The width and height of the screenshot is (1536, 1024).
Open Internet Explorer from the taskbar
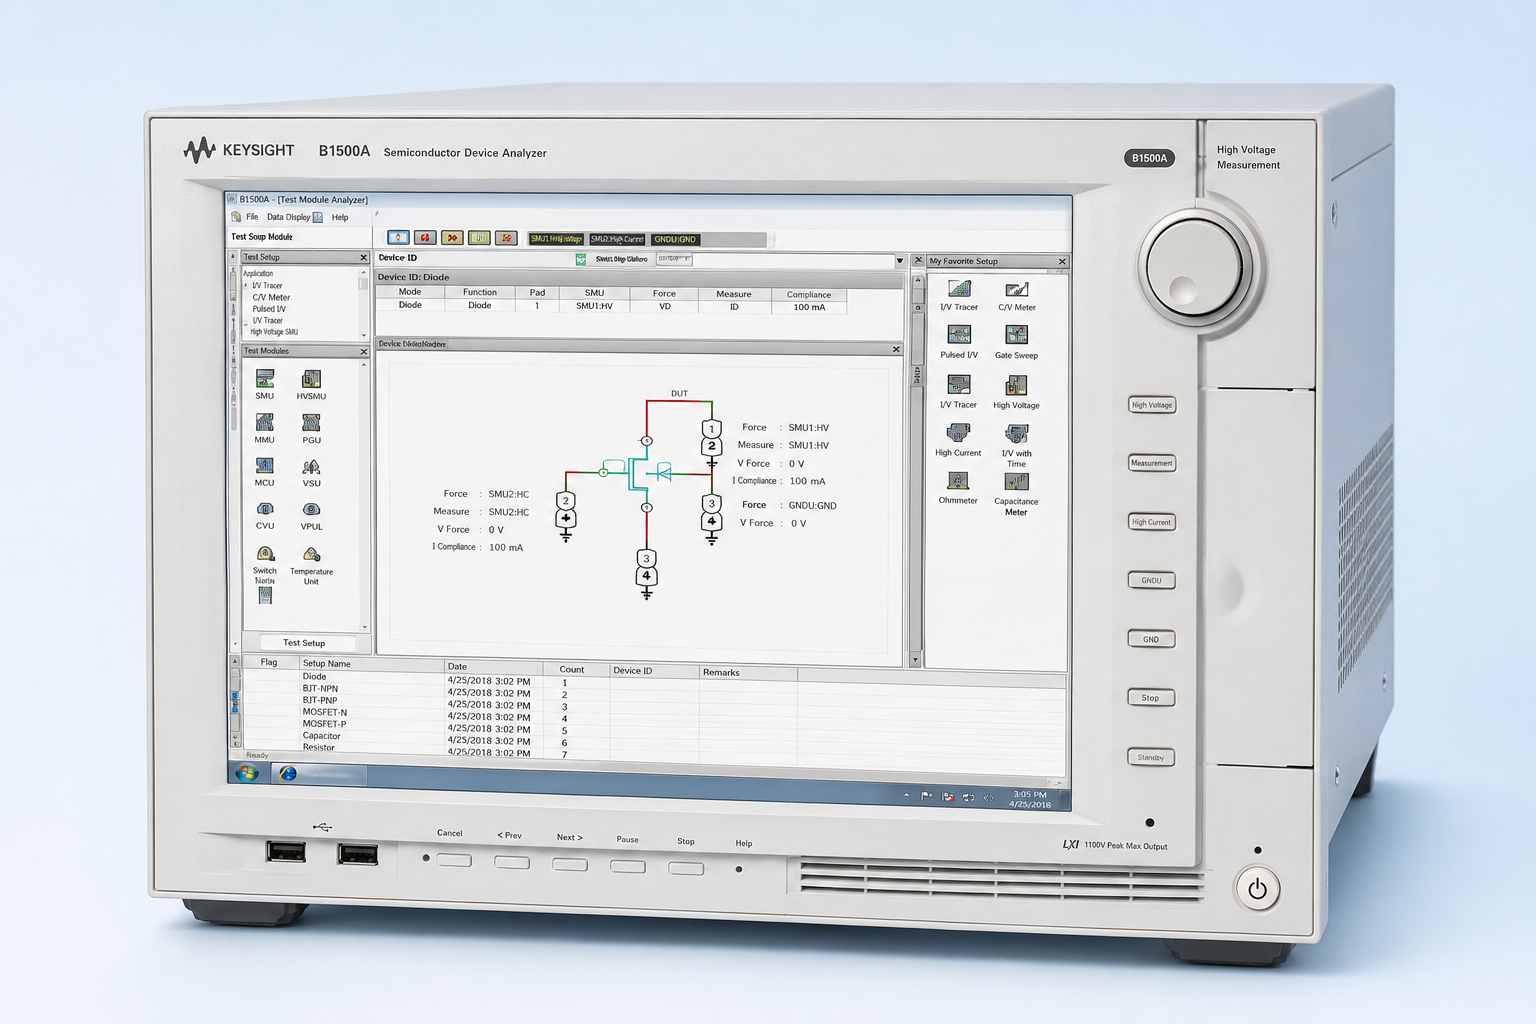(x=288, y=774)
